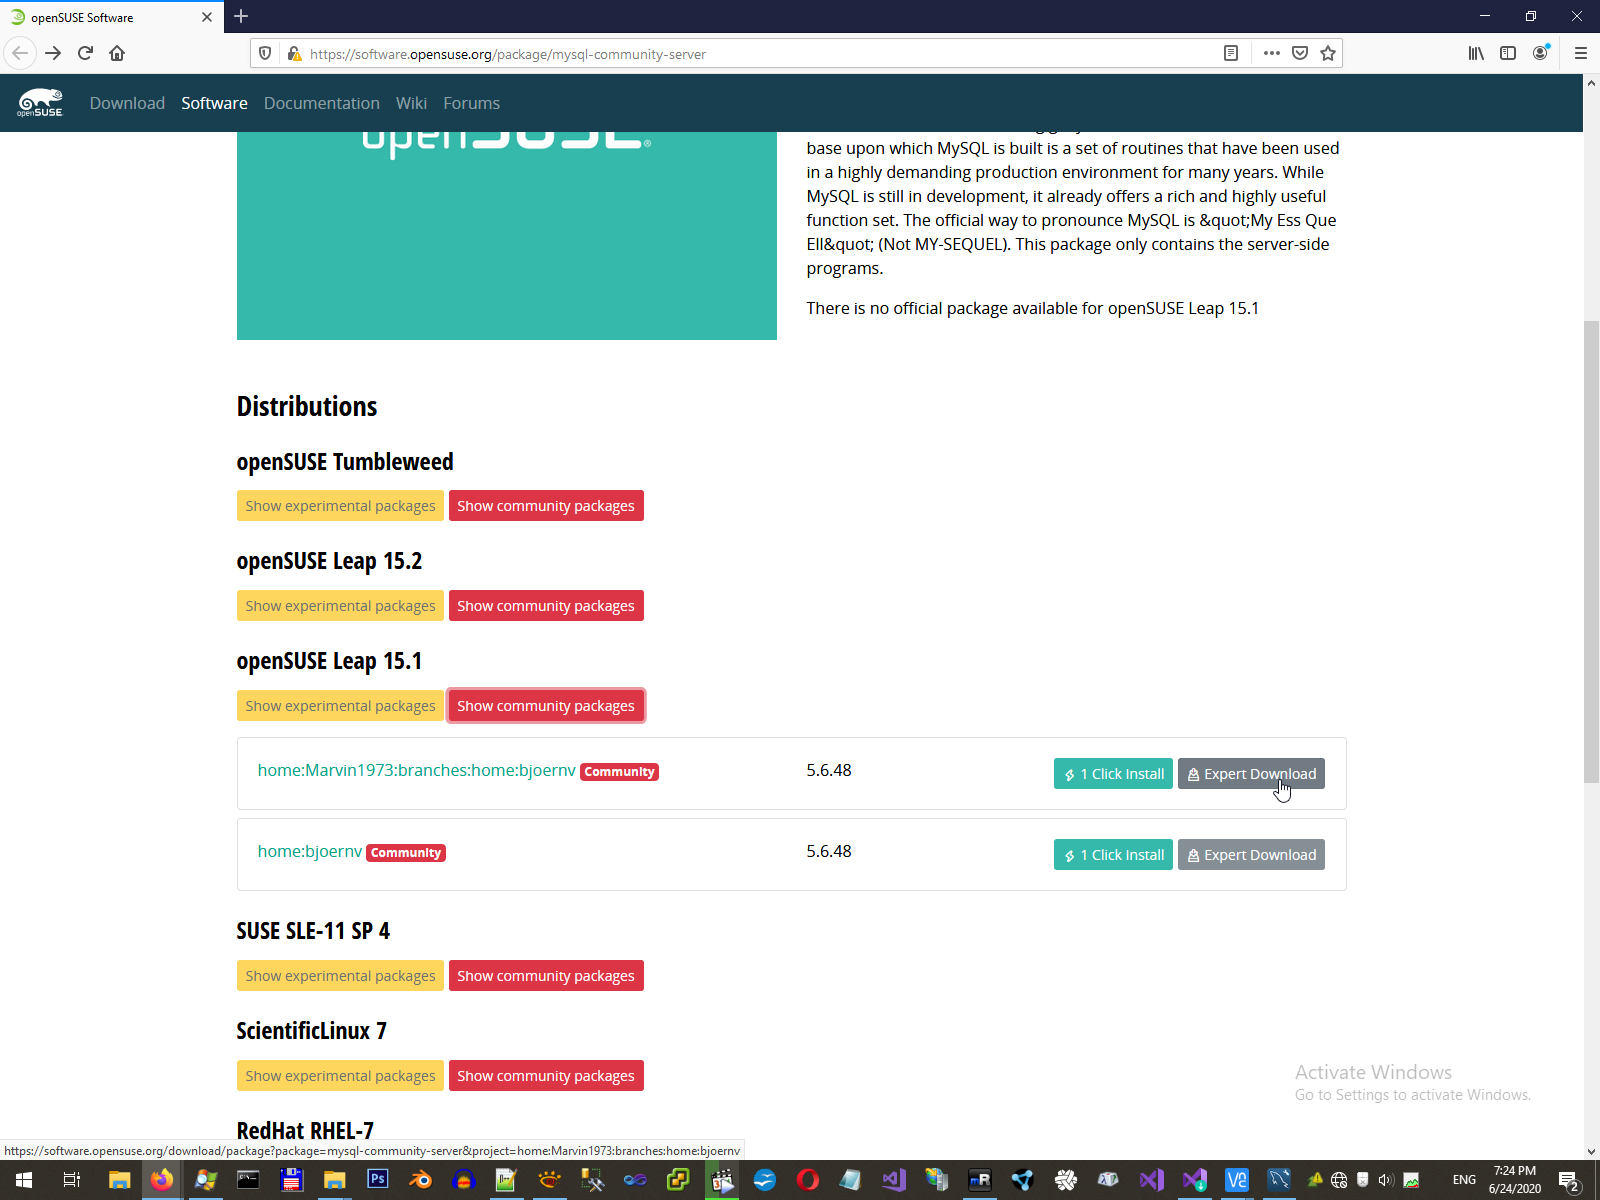Switch ENG input language indicator
The width and height of the screenshot is (1600, 1200).
click(x=1464, y=1180)
